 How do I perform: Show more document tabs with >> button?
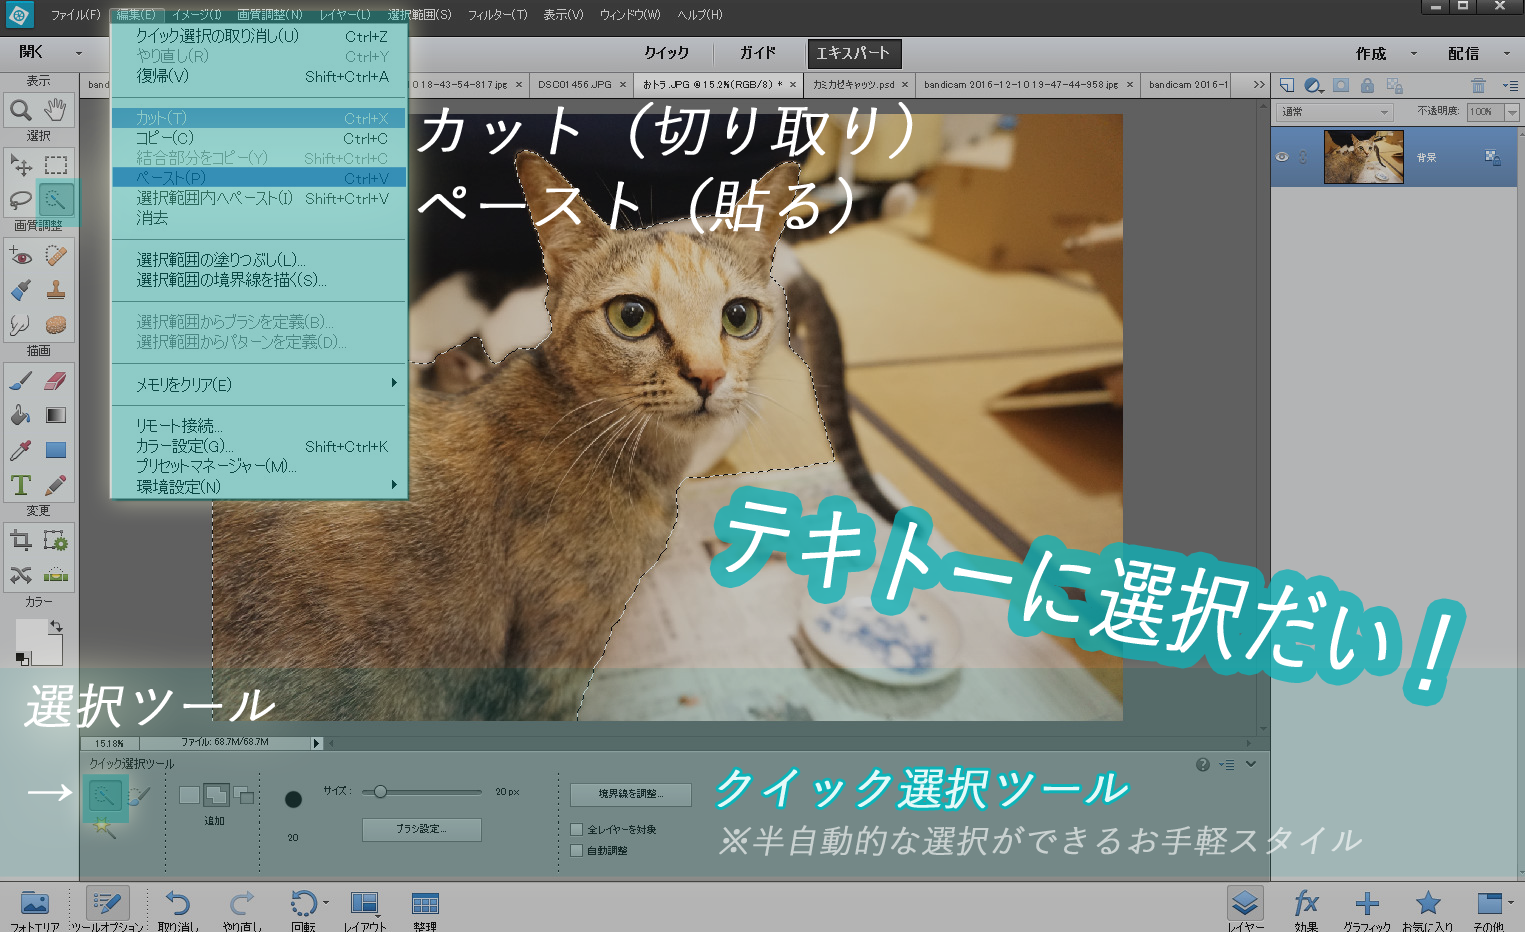[1259, 85]
